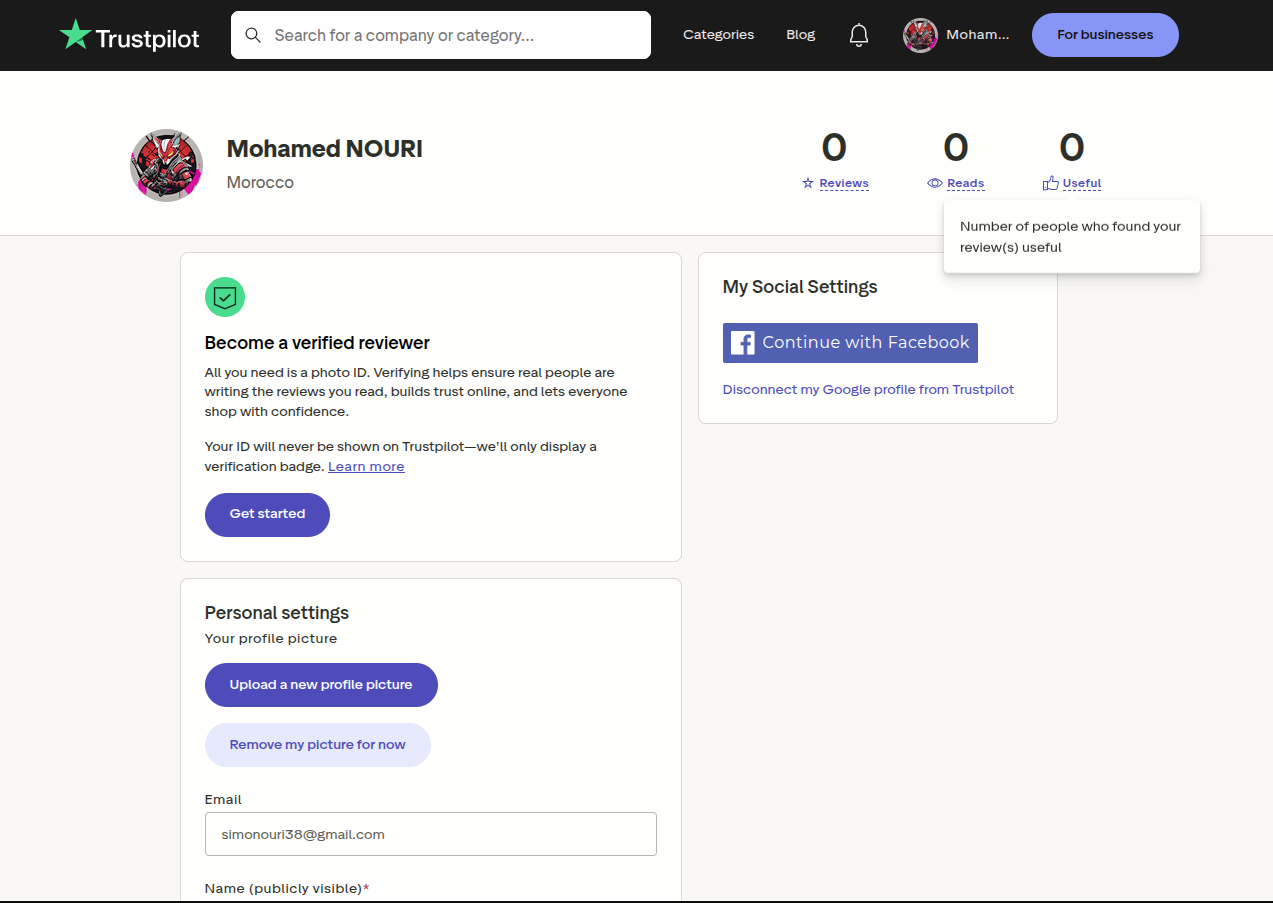1273x903 pixels.
Task: Go to the Blog page
Action: point(800,35)
